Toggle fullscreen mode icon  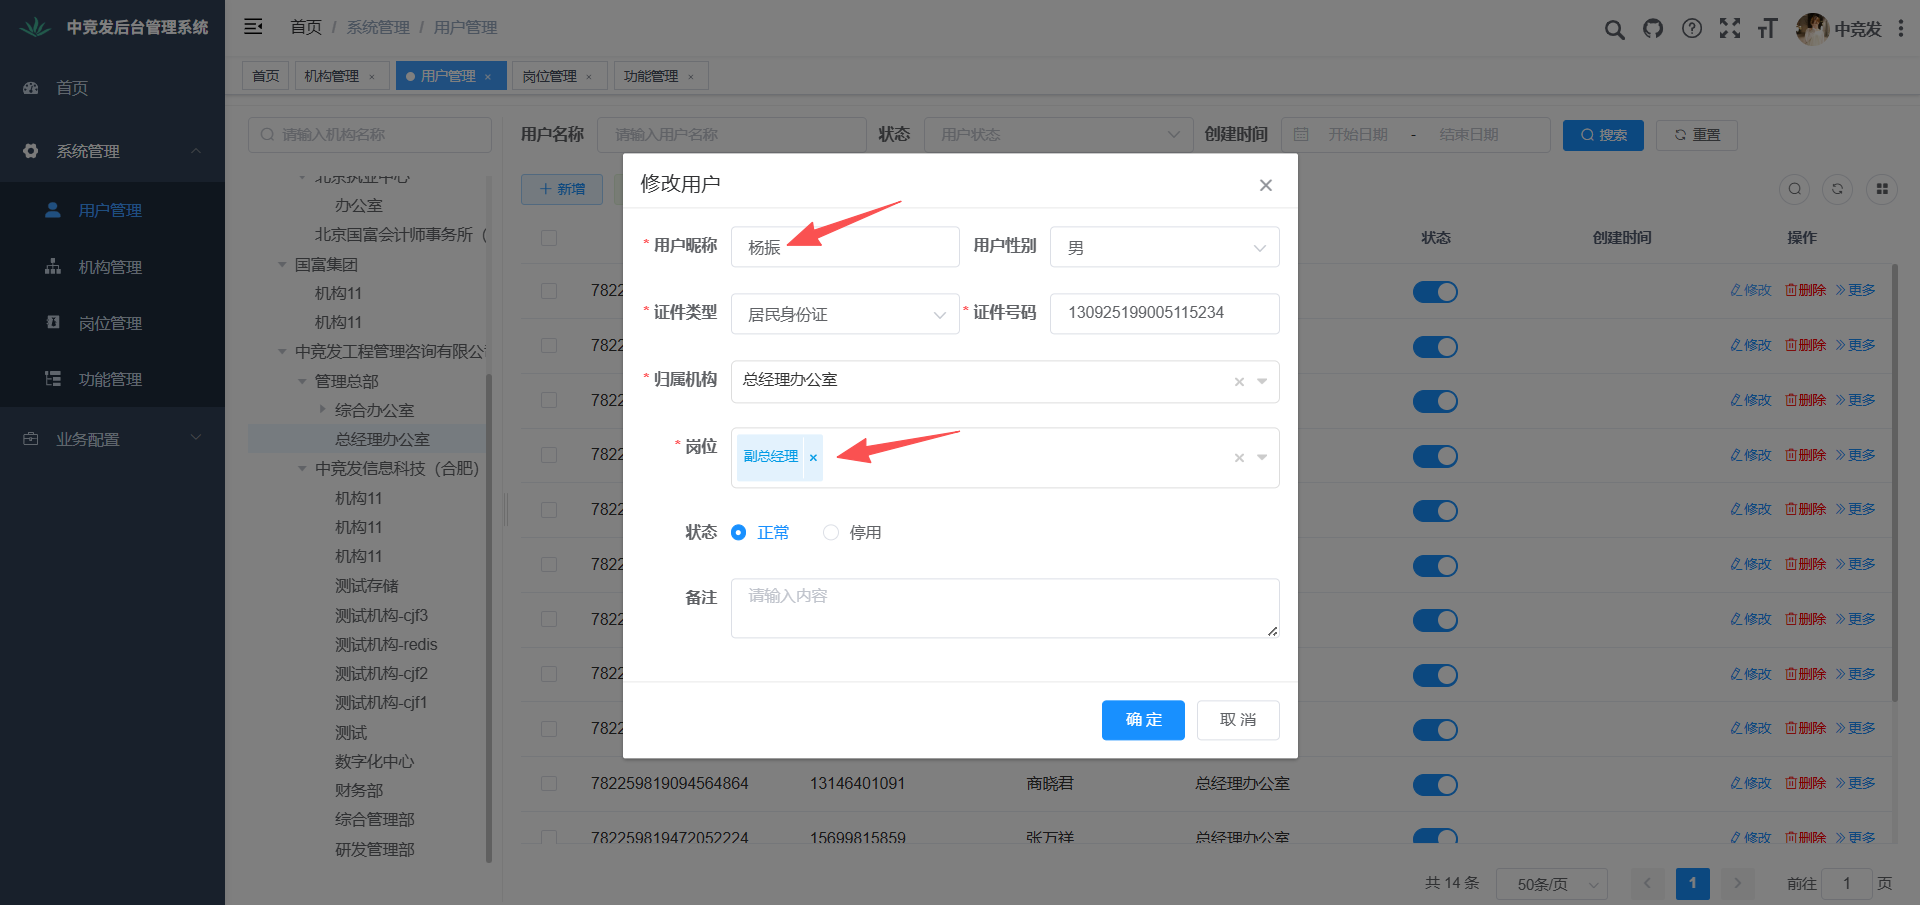tap(1730, 29)
